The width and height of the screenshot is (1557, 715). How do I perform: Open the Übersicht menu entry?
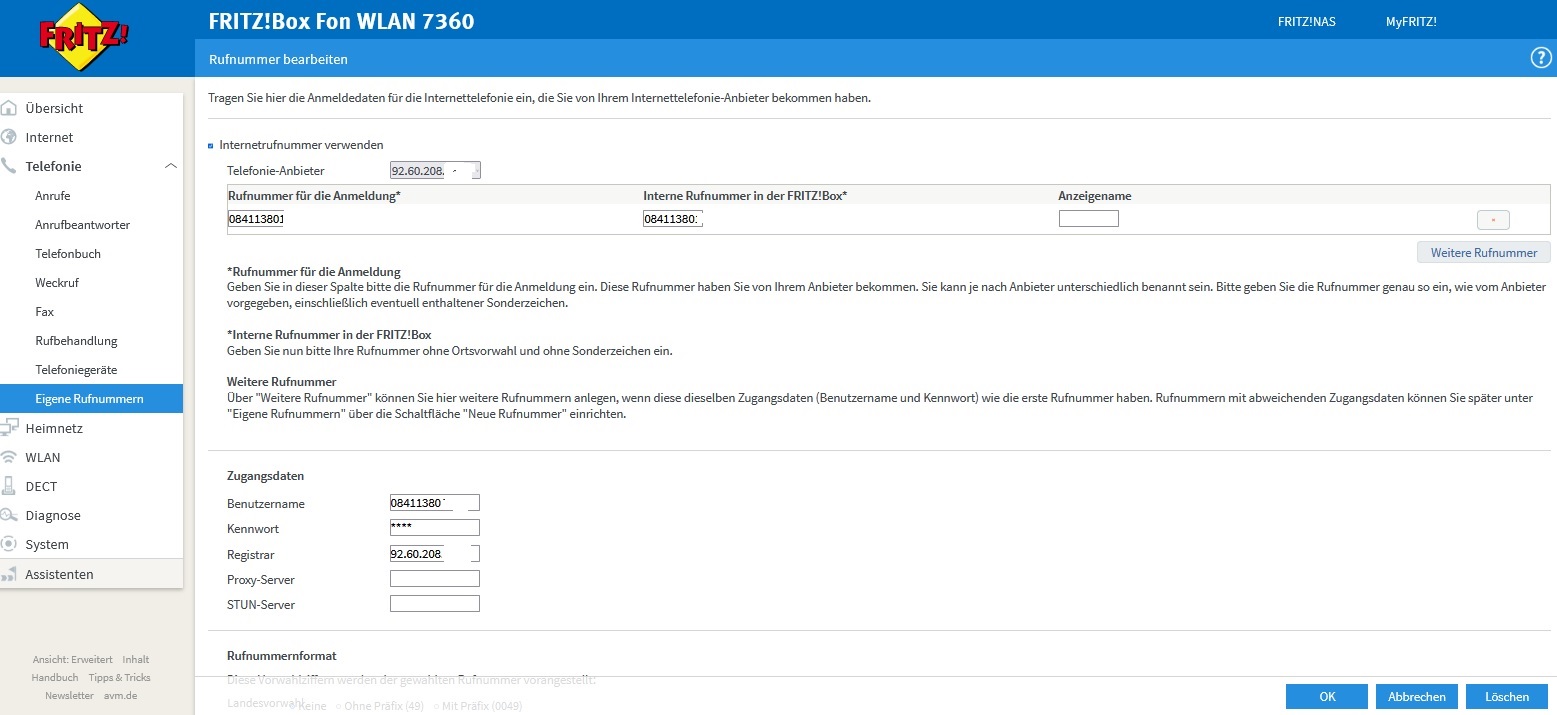54,108
